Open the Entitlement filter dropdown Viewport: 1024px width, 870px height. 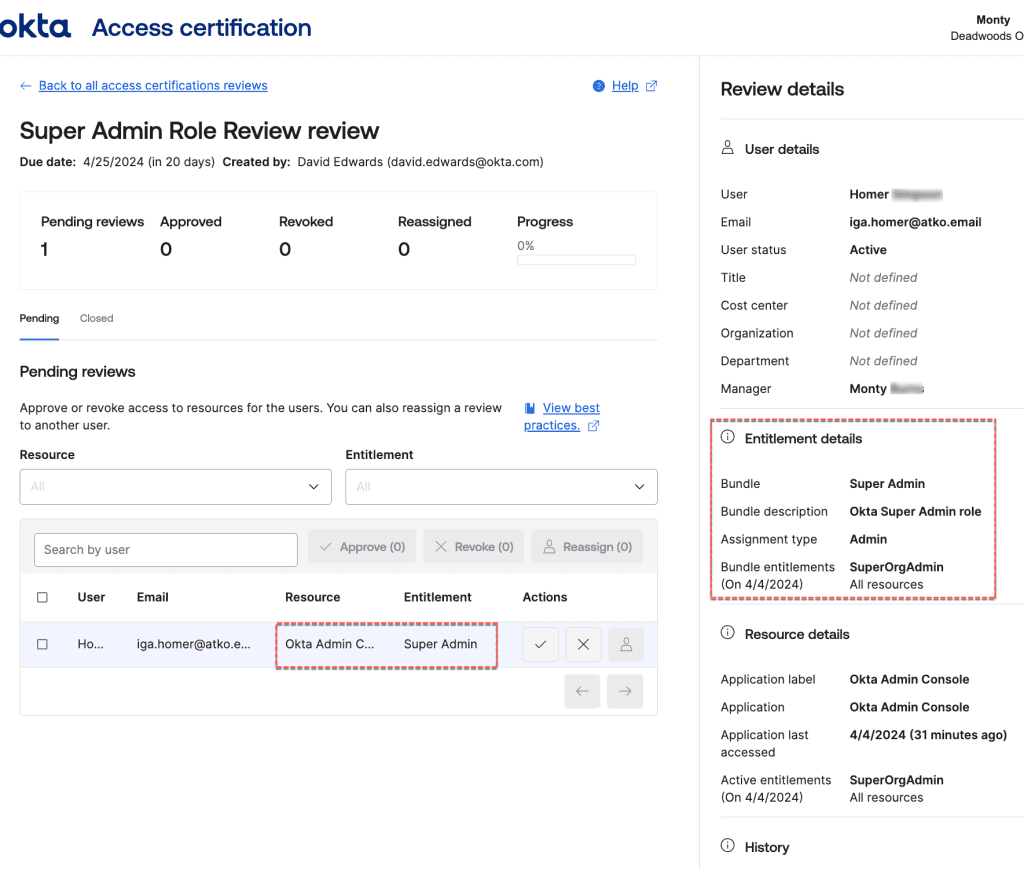501,487
